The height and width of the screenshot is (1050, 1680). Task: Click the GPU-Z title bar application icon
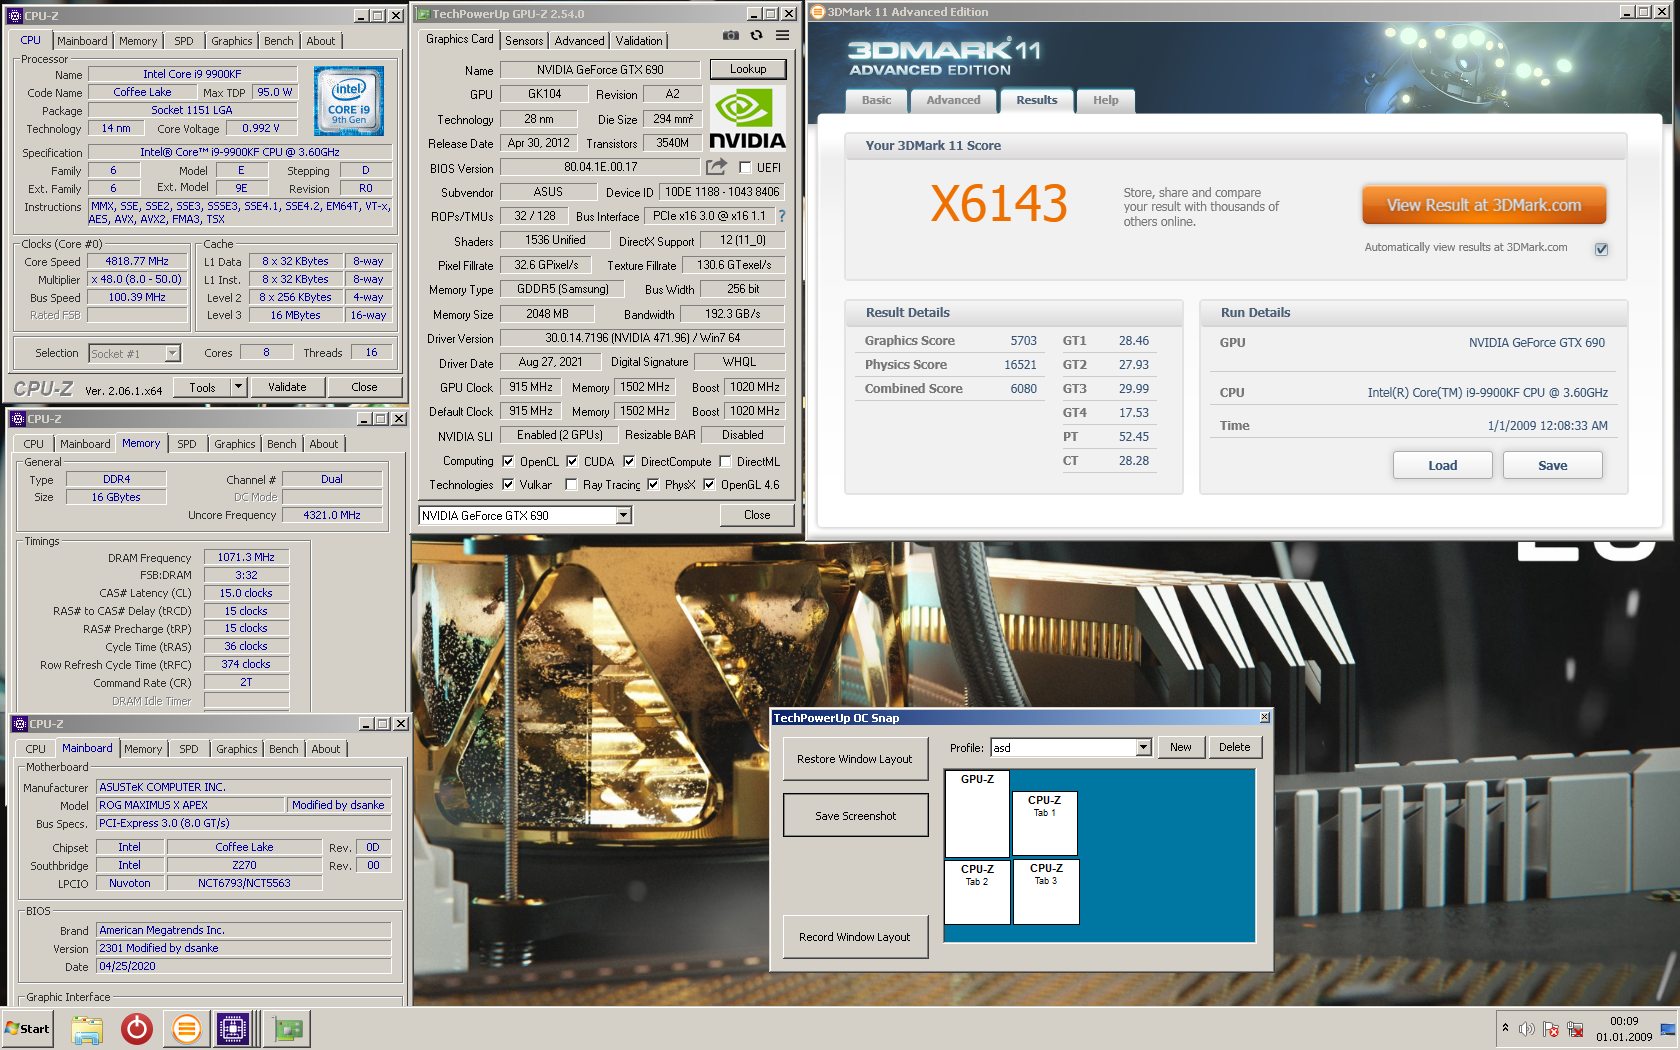tap(423, 14)
